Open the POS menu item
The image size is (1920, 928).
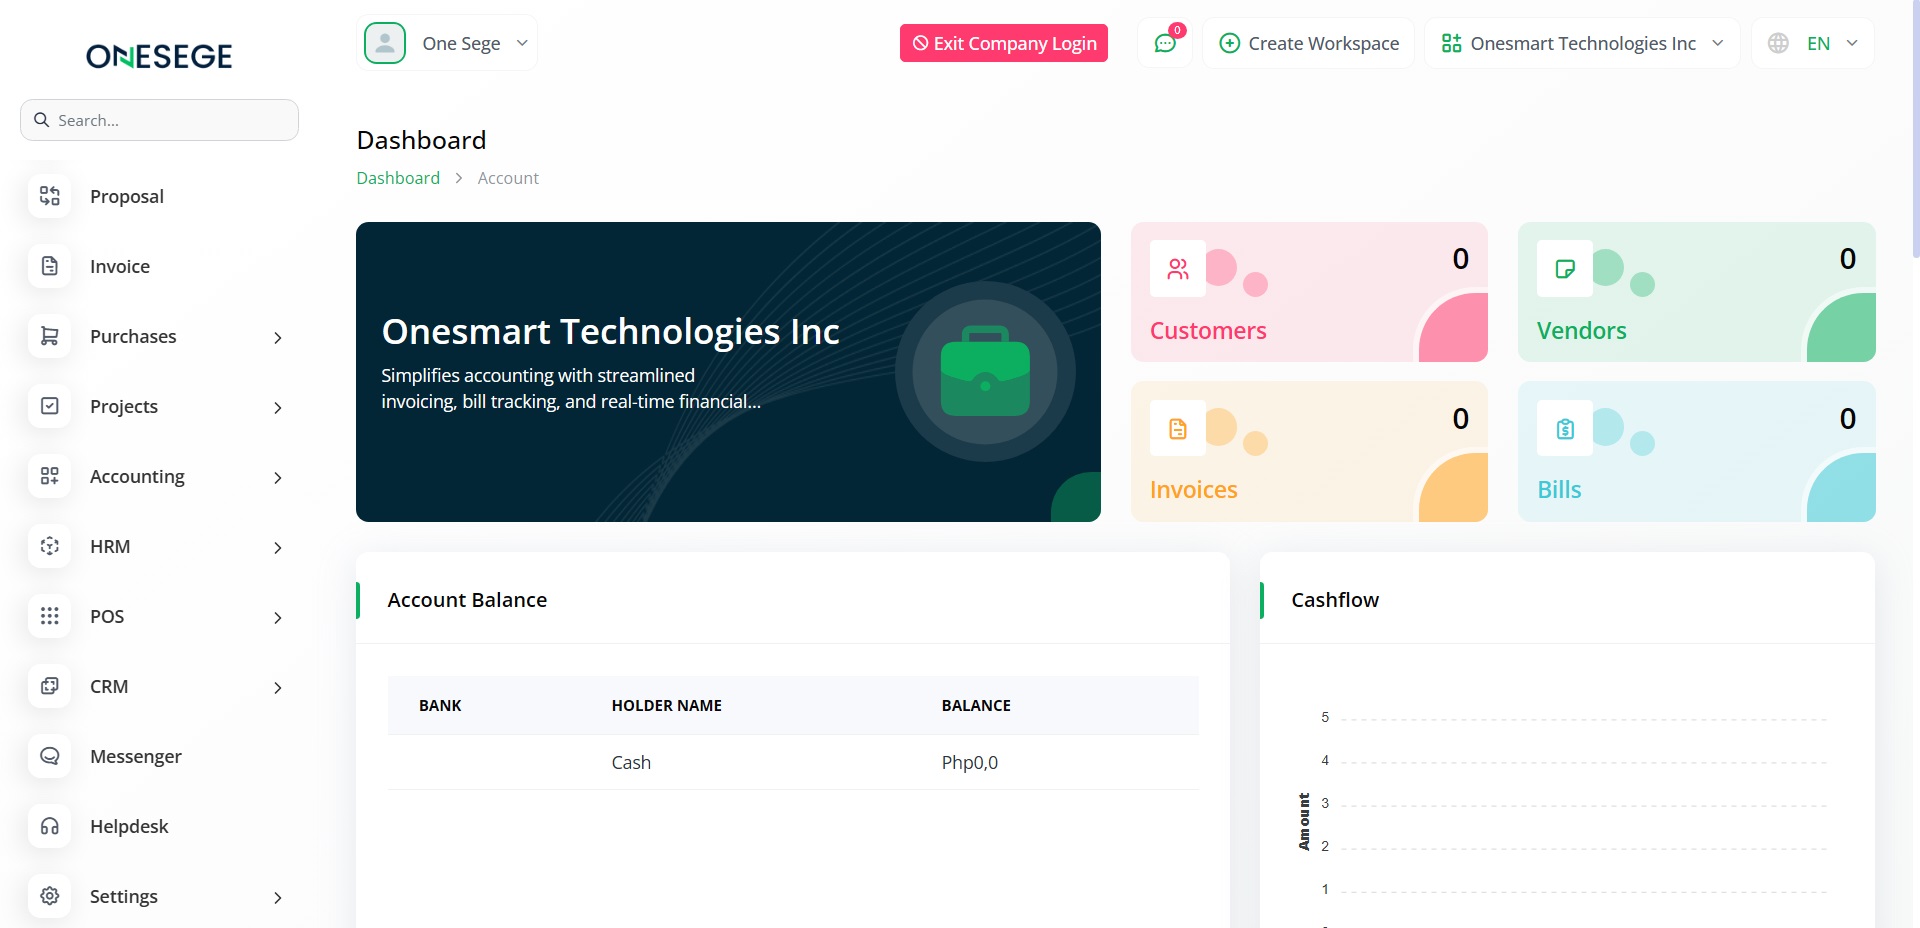pos(107,617)
